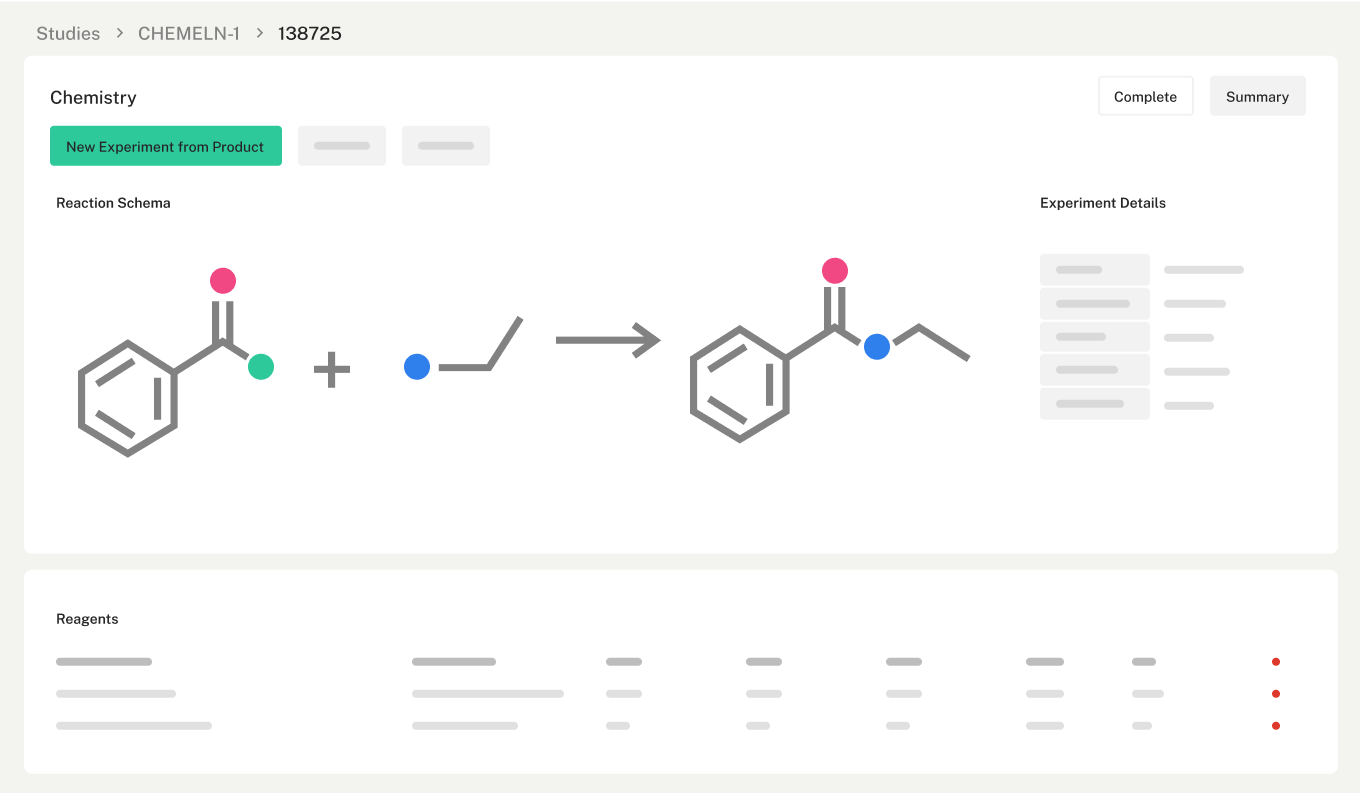Click the Reaction Schema heading
This screenshot has width=1360, height=793.
pos(113,203)
